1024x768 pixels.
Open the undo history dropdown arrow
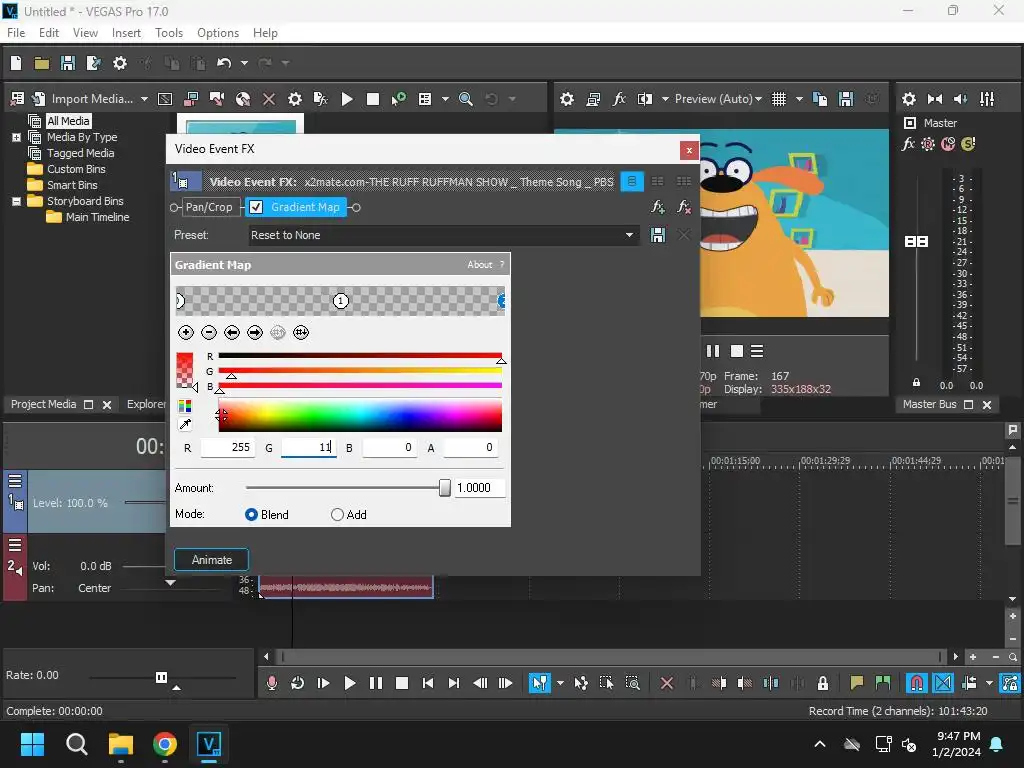pyautogui.click(x=244, y=63)
